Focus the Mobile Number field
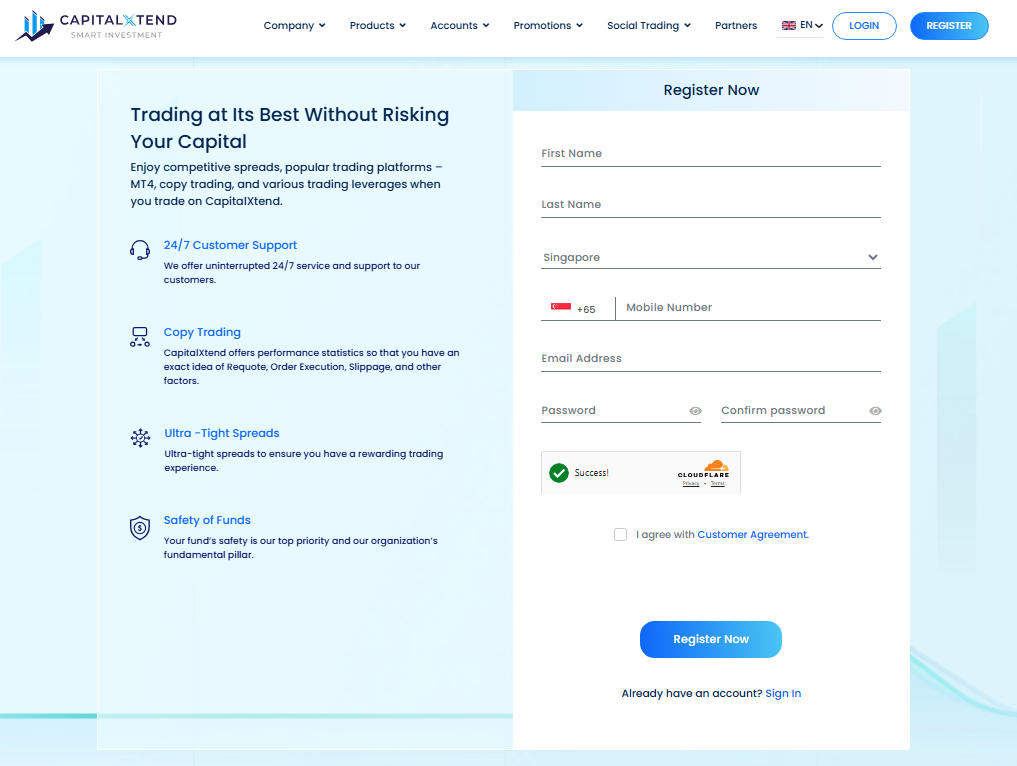The width and height of the screenshot is (1017, 766). [x=748, y=307]
